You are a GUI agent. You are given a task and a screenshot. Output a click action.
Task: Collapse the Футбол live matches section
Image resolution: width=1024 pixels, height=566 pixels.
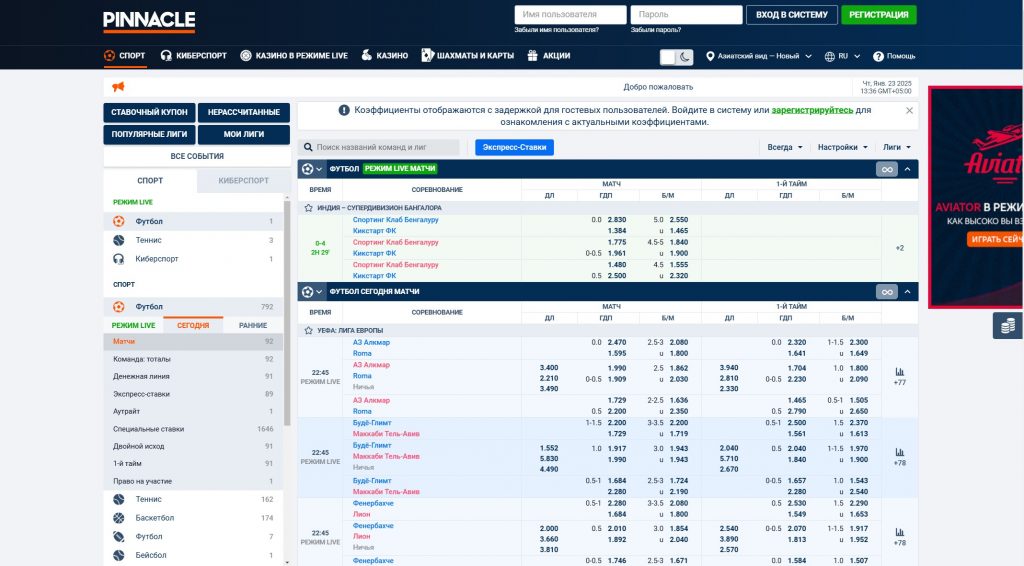tap(907, 169)
